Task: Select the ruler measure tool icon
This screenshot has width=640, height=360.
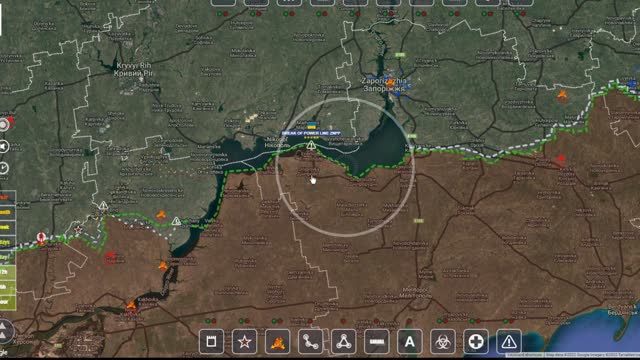Action: click(x=377, y=341)
